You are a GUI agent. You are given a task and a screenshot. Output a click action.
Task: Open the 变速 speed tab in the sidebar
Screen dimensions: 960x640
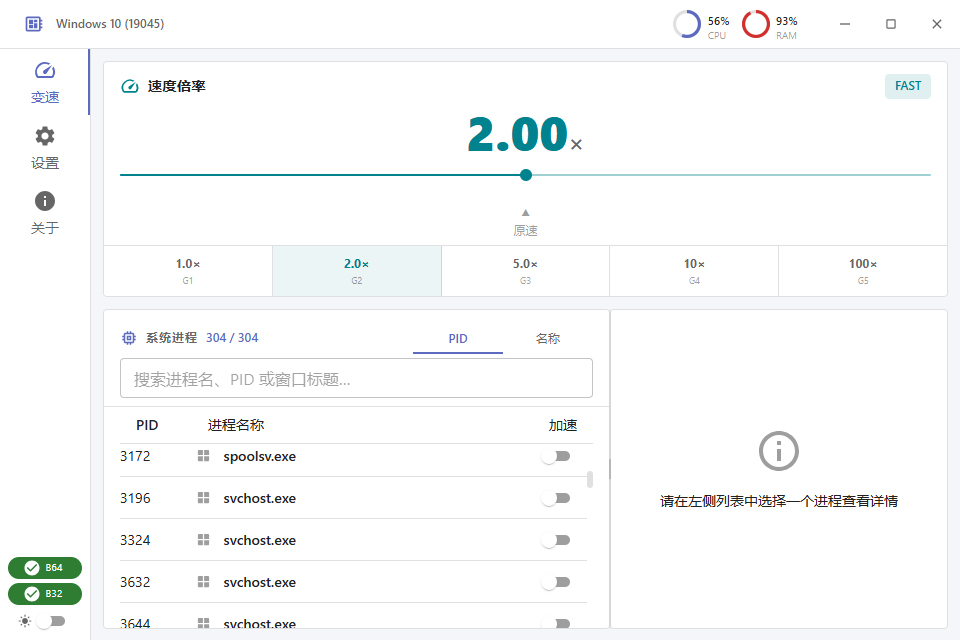tap(45, 82)
